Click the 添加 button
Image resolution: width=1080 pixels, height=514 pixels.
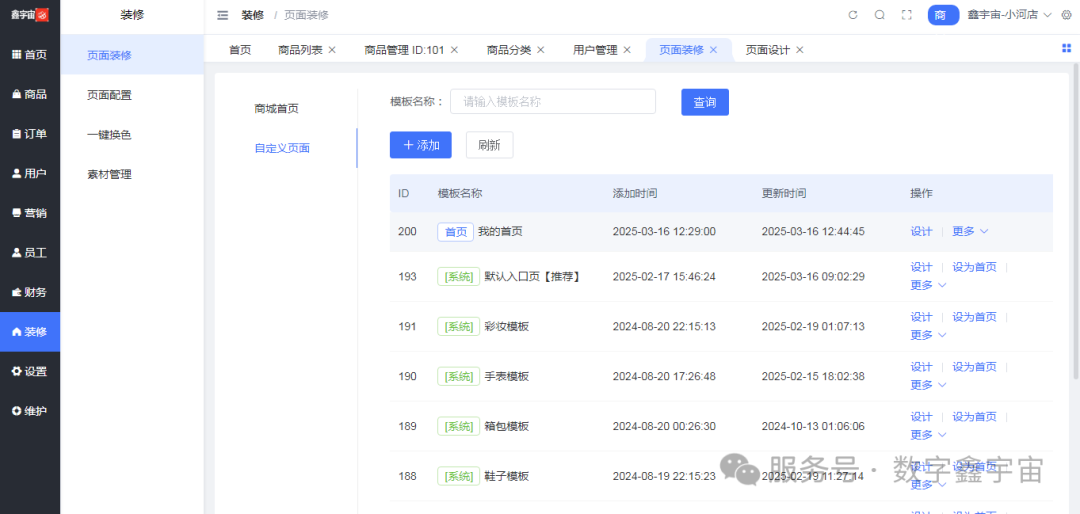421,145
